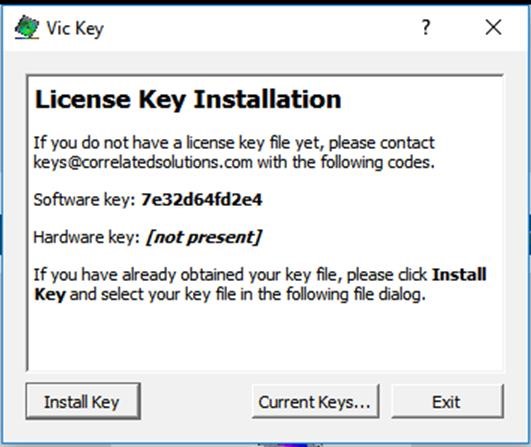The height and width of the screenshot is (447, 531).
Task: Click the empty area below the instructions text
Action: pyautogui.click(x=266, y=337)
